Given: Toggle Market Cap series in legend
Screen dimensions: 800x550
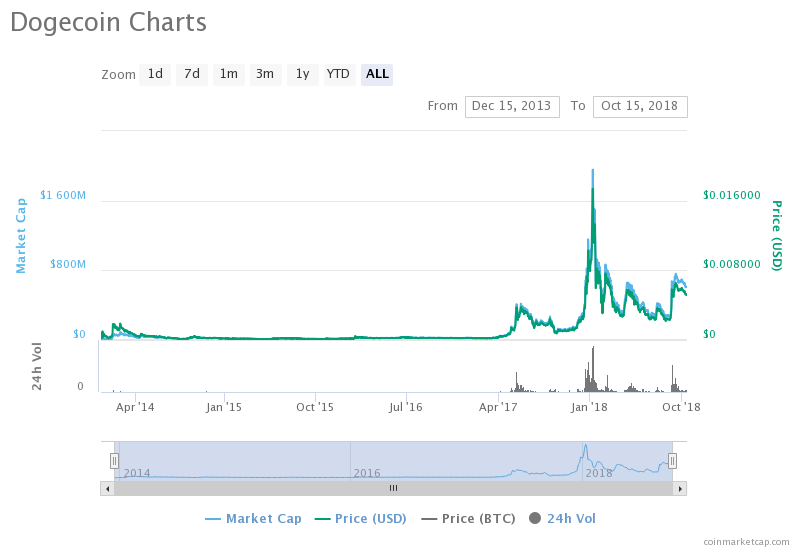Looking at the screenshot, I should click(253, 519).
